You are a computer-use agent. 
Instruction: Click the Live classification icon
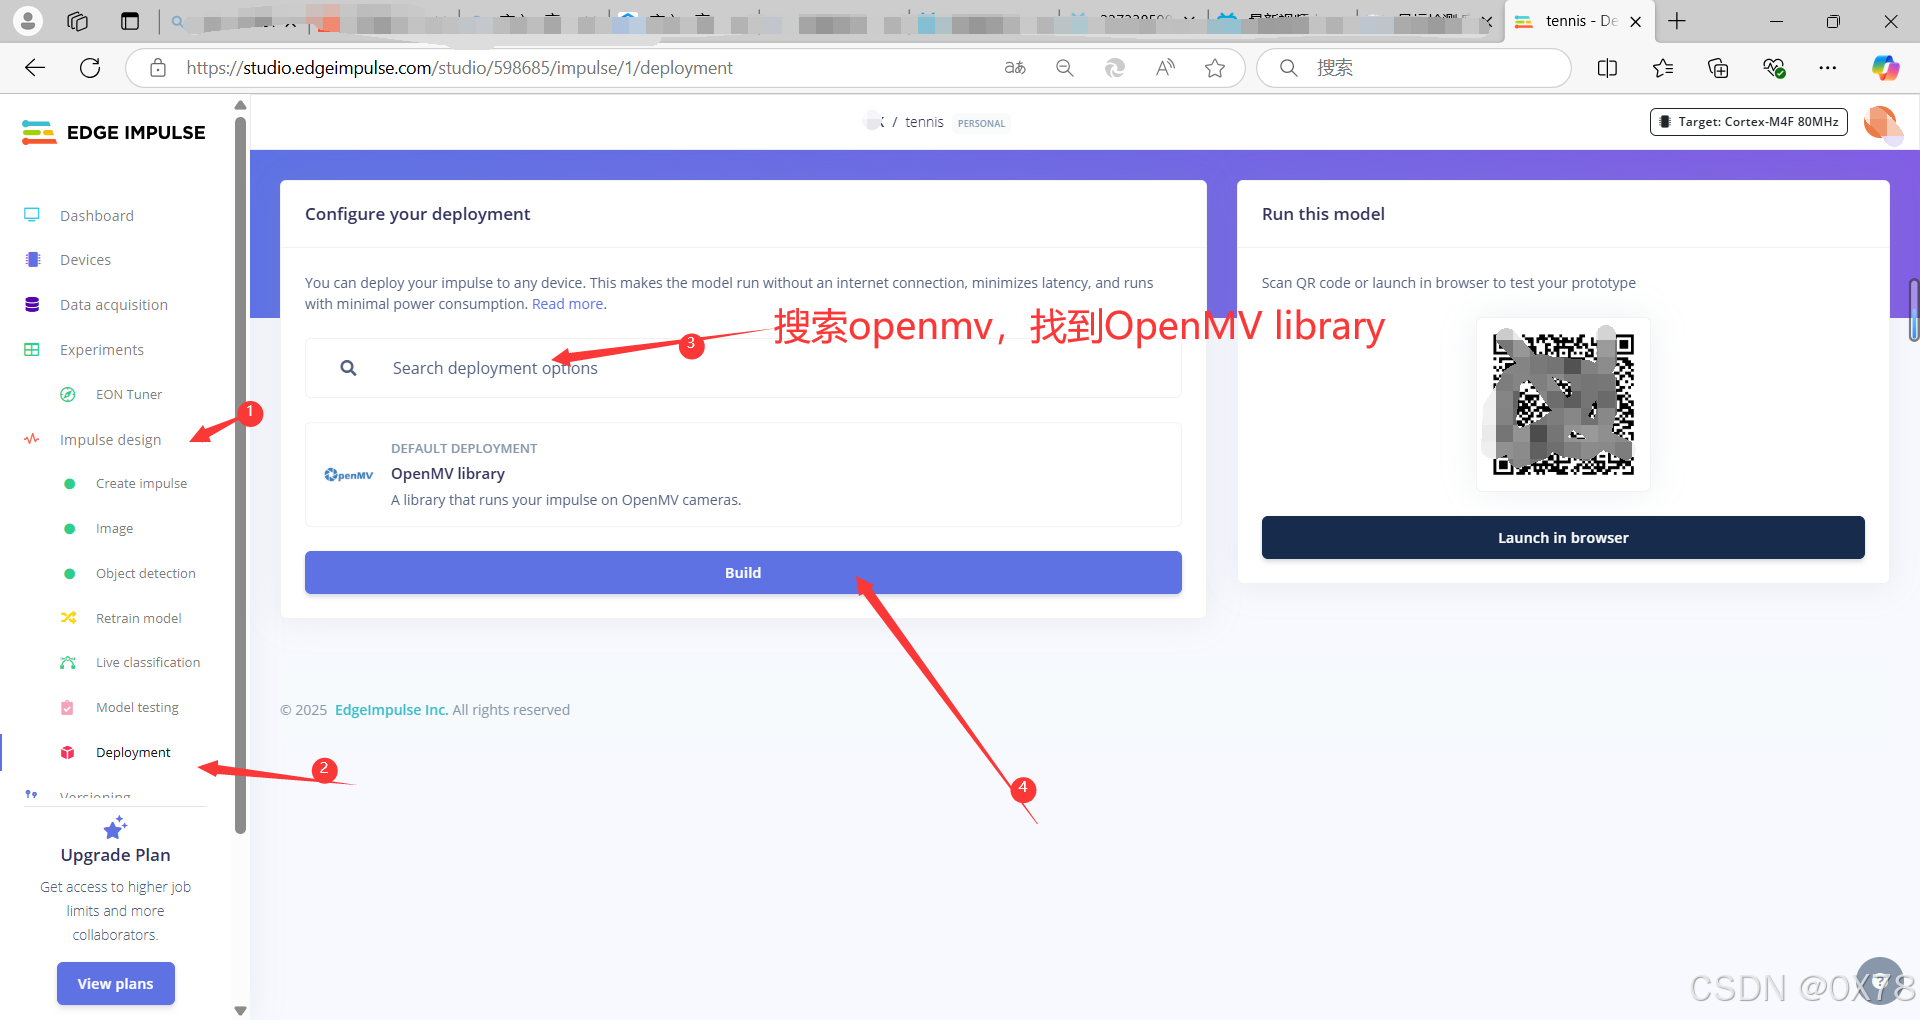(x=68, y=663)
